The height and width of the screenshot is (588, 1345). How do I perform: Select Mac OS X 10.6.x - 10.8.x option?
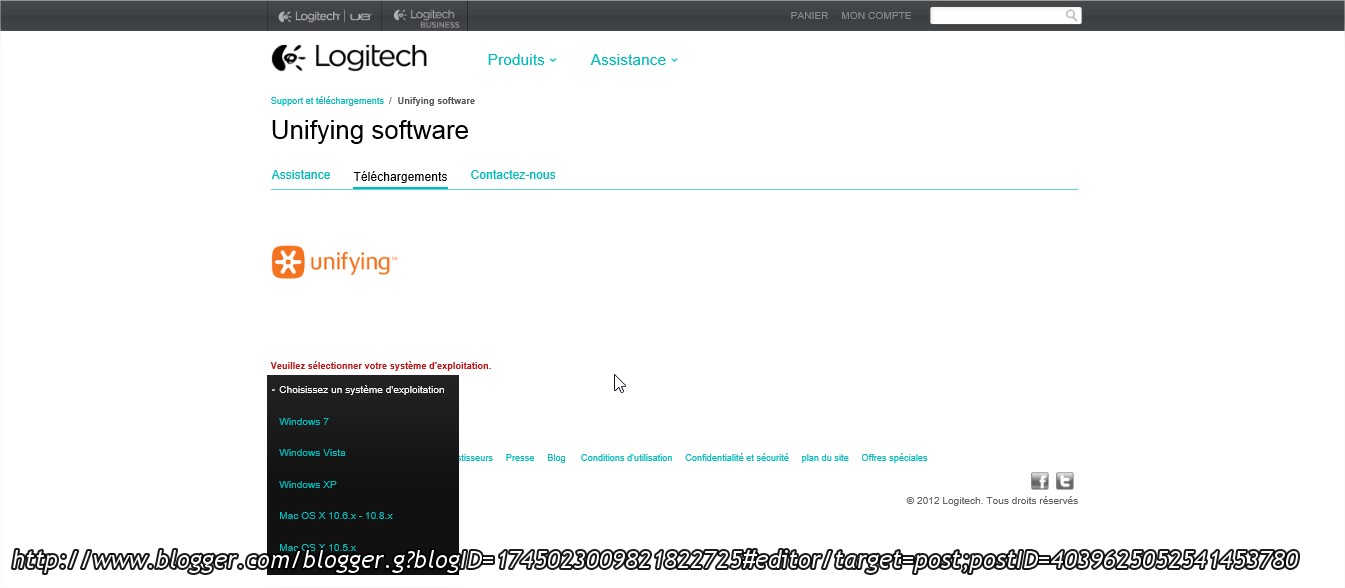336,516
